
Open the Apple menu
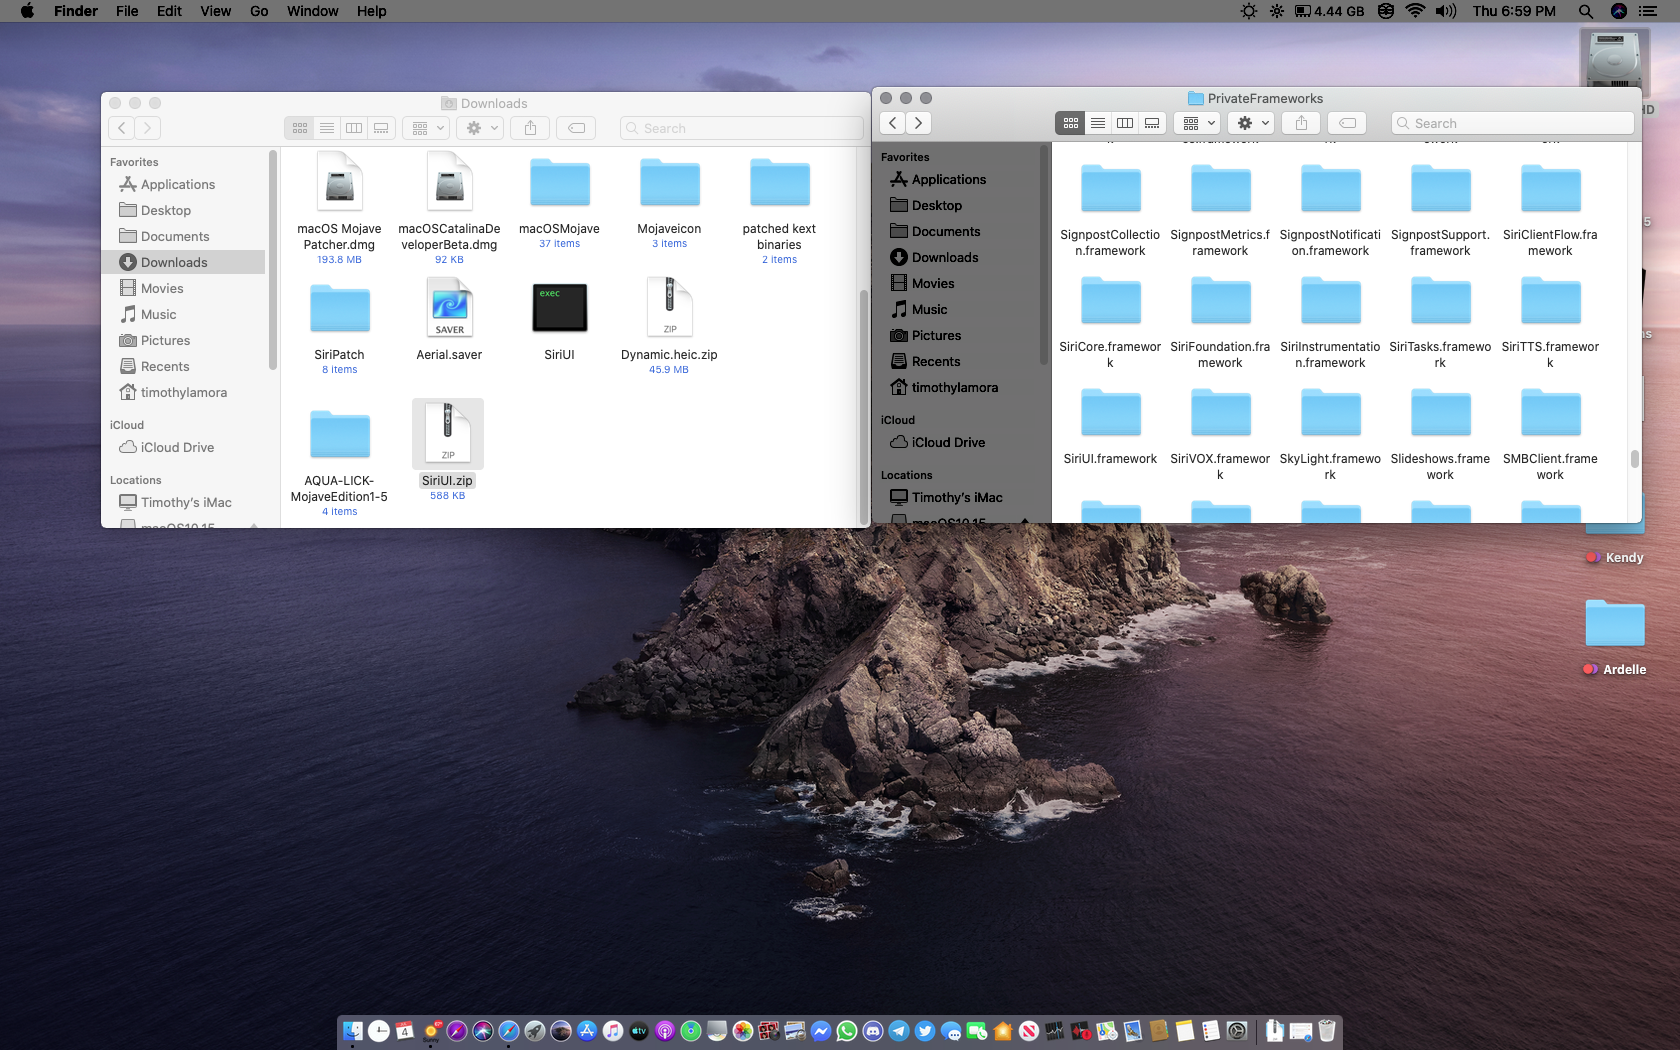(x=27, y=11)
